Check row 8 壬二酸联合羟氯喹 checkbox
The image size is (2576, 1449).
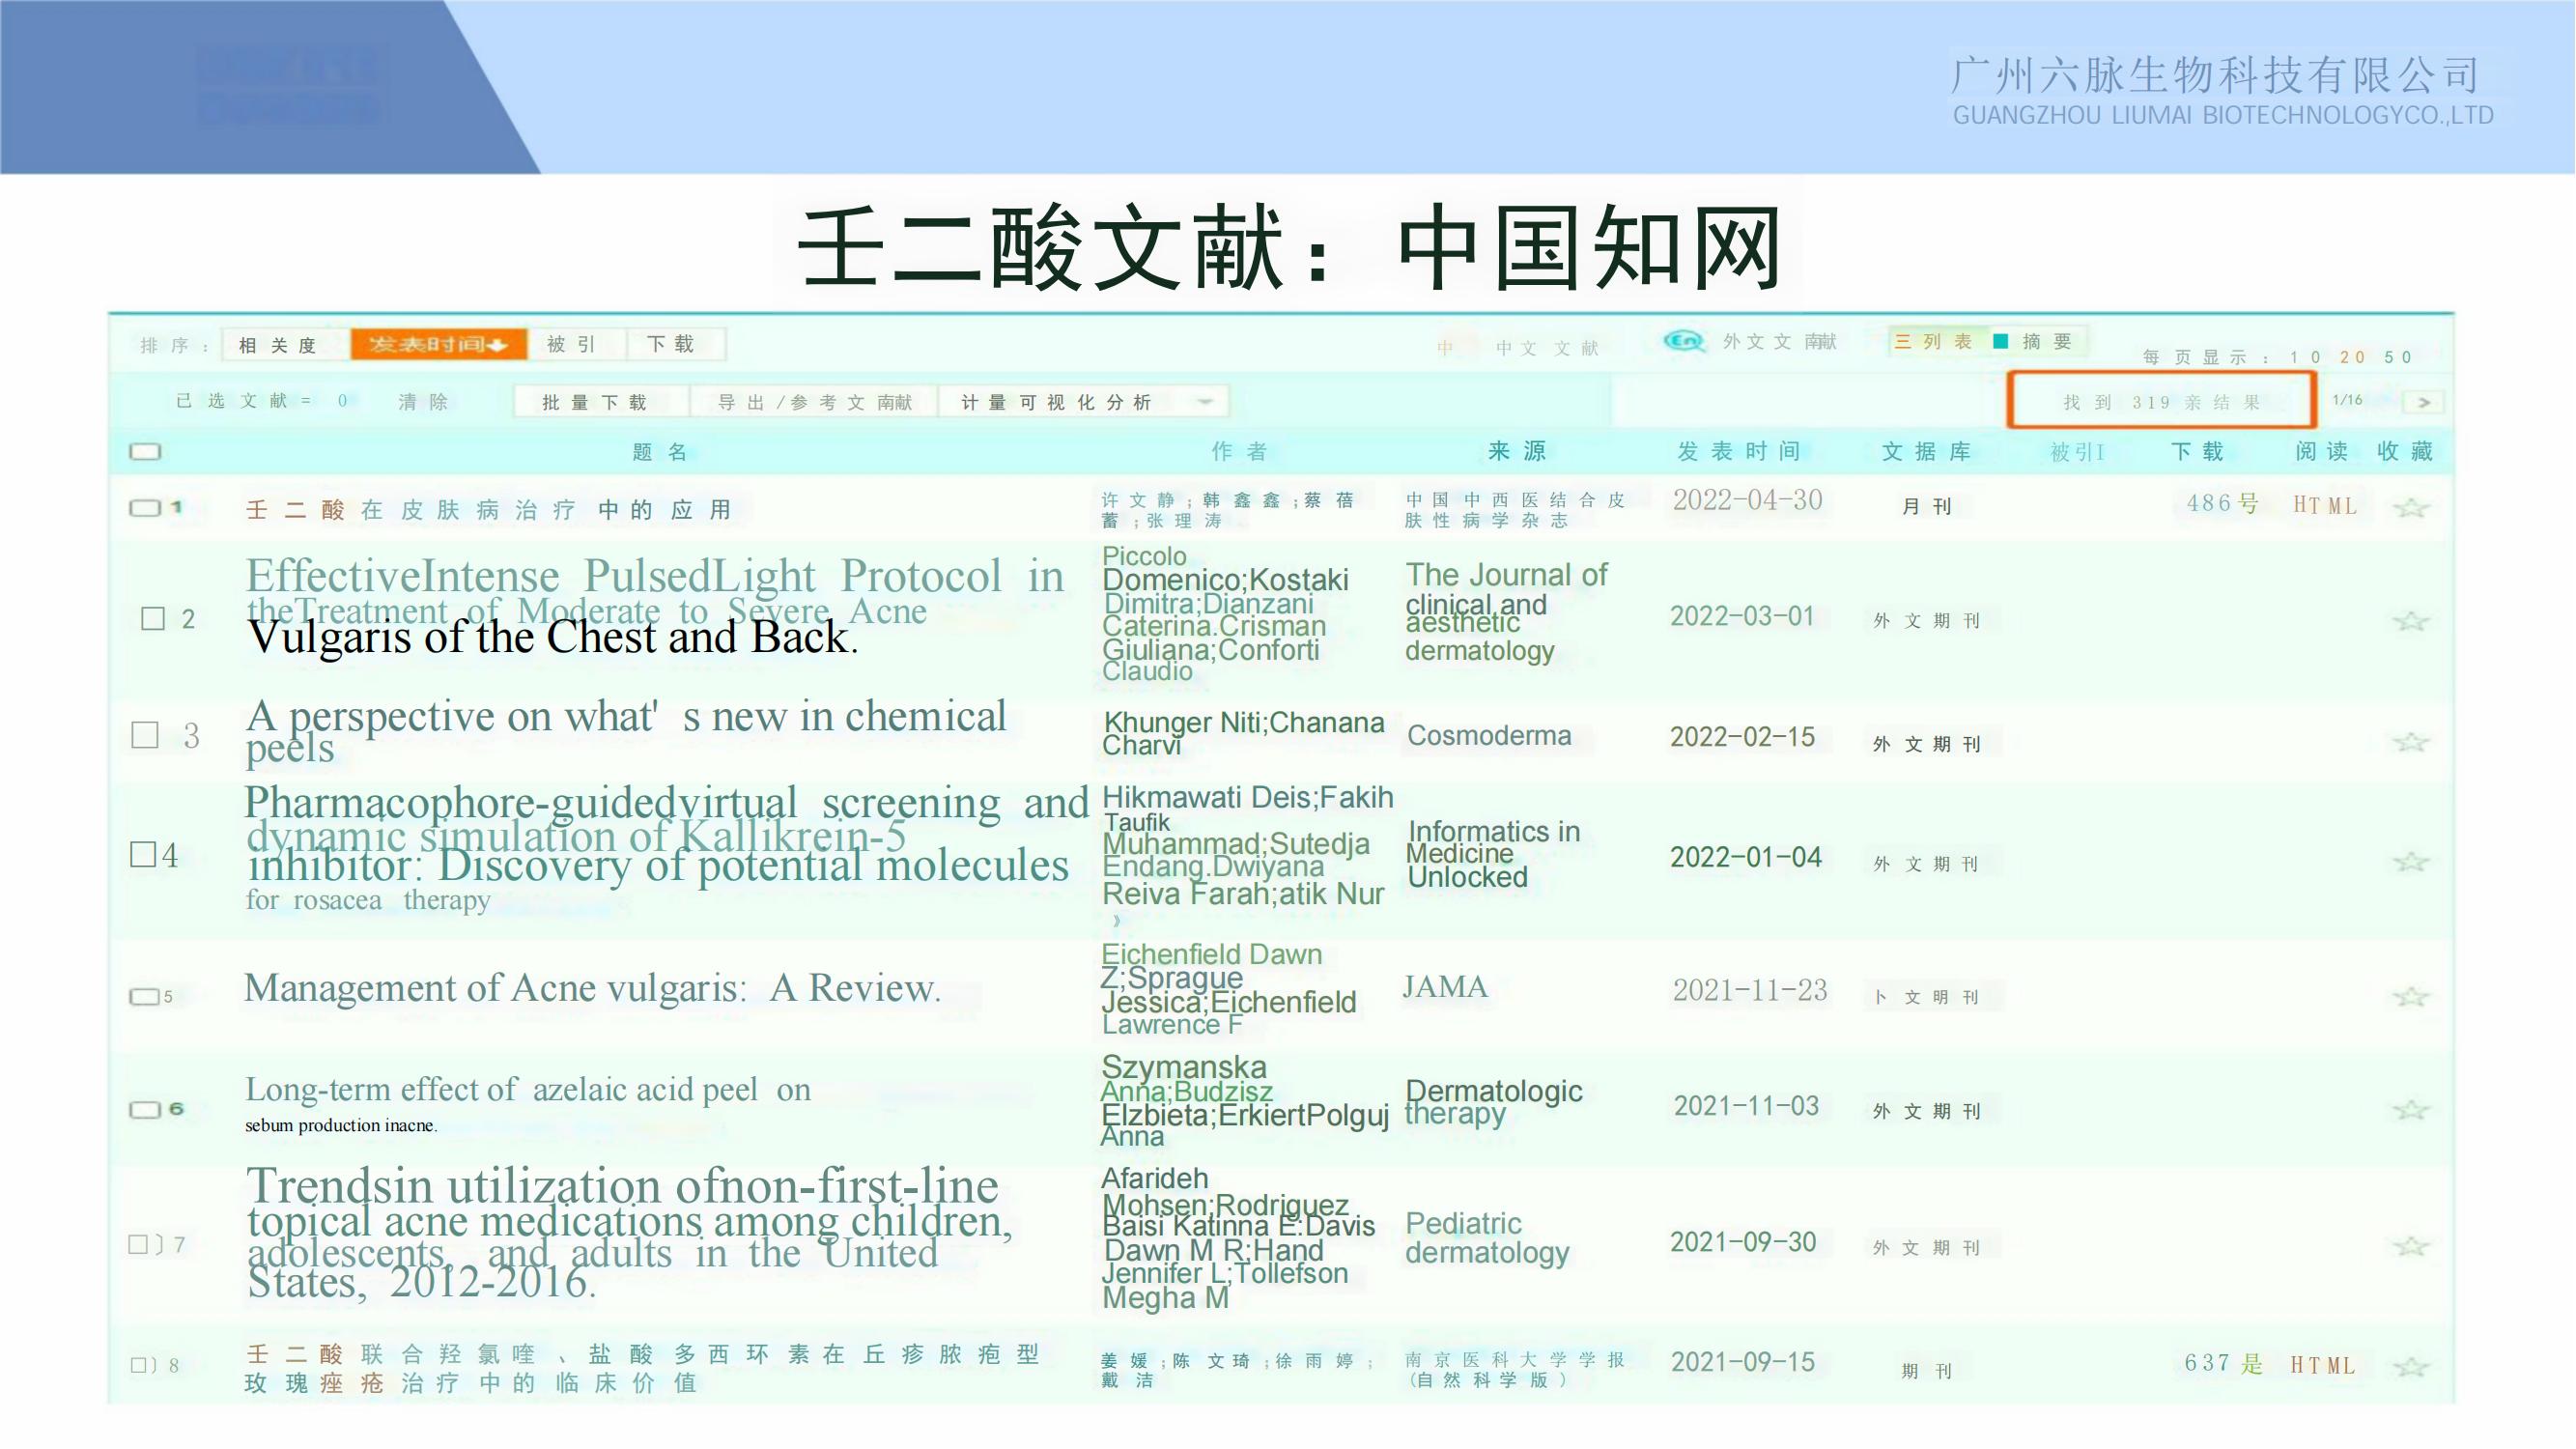pos(140,1365)
